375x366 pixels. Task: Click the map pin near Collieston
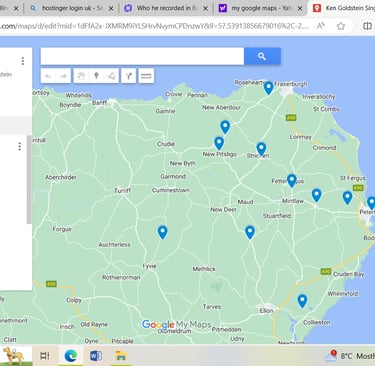(302, 301)
